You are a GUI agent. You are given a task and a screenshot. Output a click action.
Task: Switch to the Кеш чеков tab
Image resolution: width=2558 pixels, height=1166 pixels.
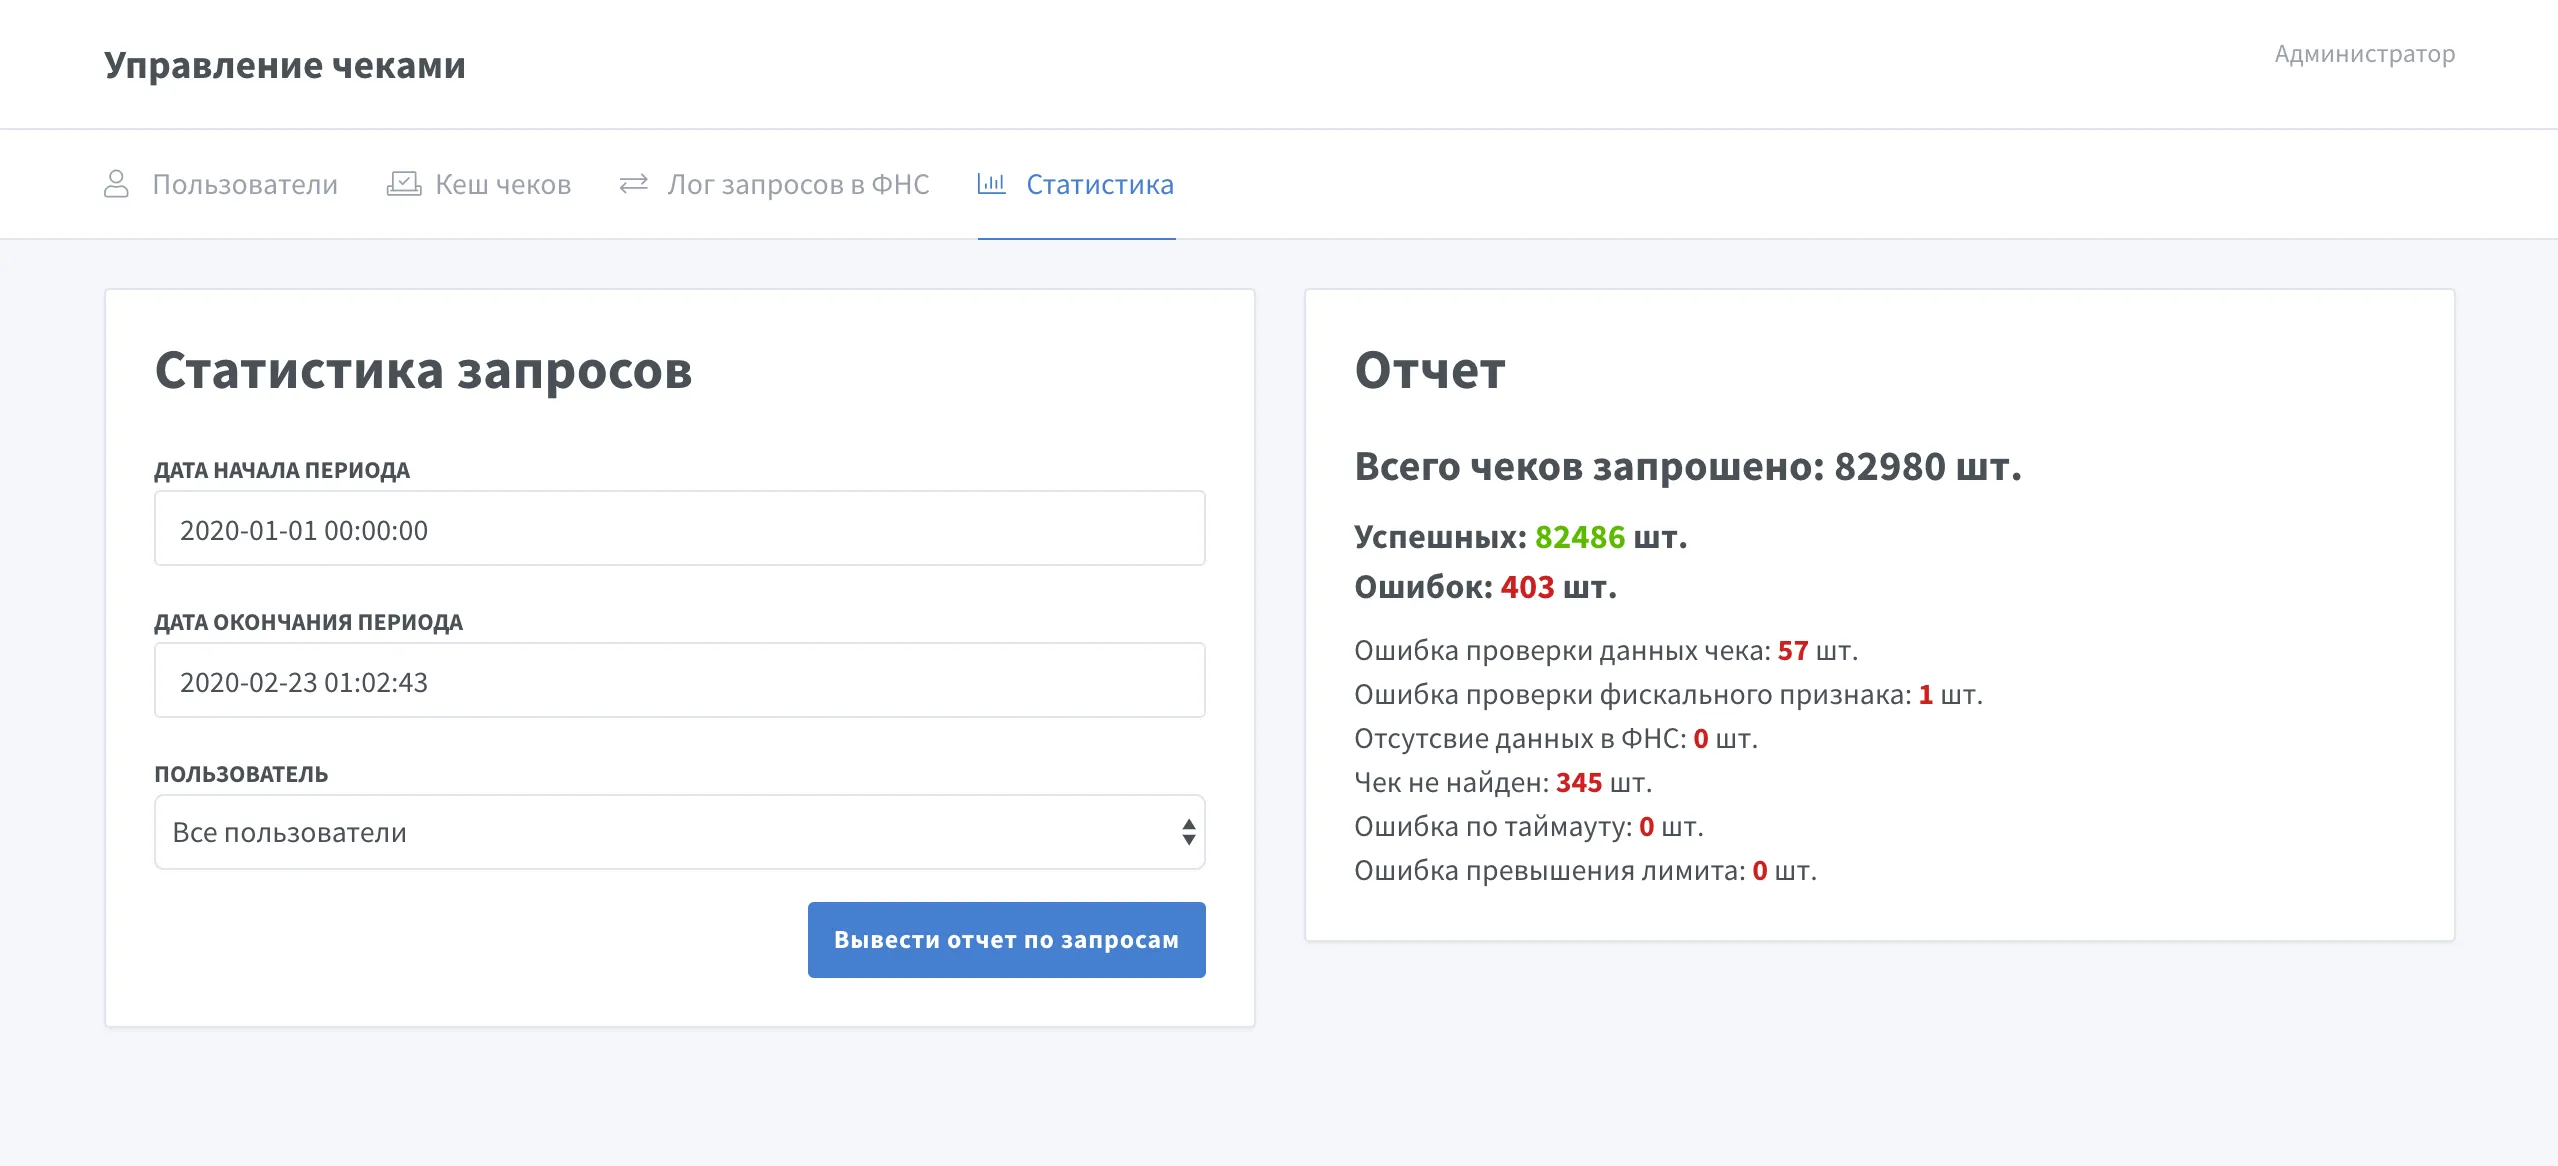[503, 183]
